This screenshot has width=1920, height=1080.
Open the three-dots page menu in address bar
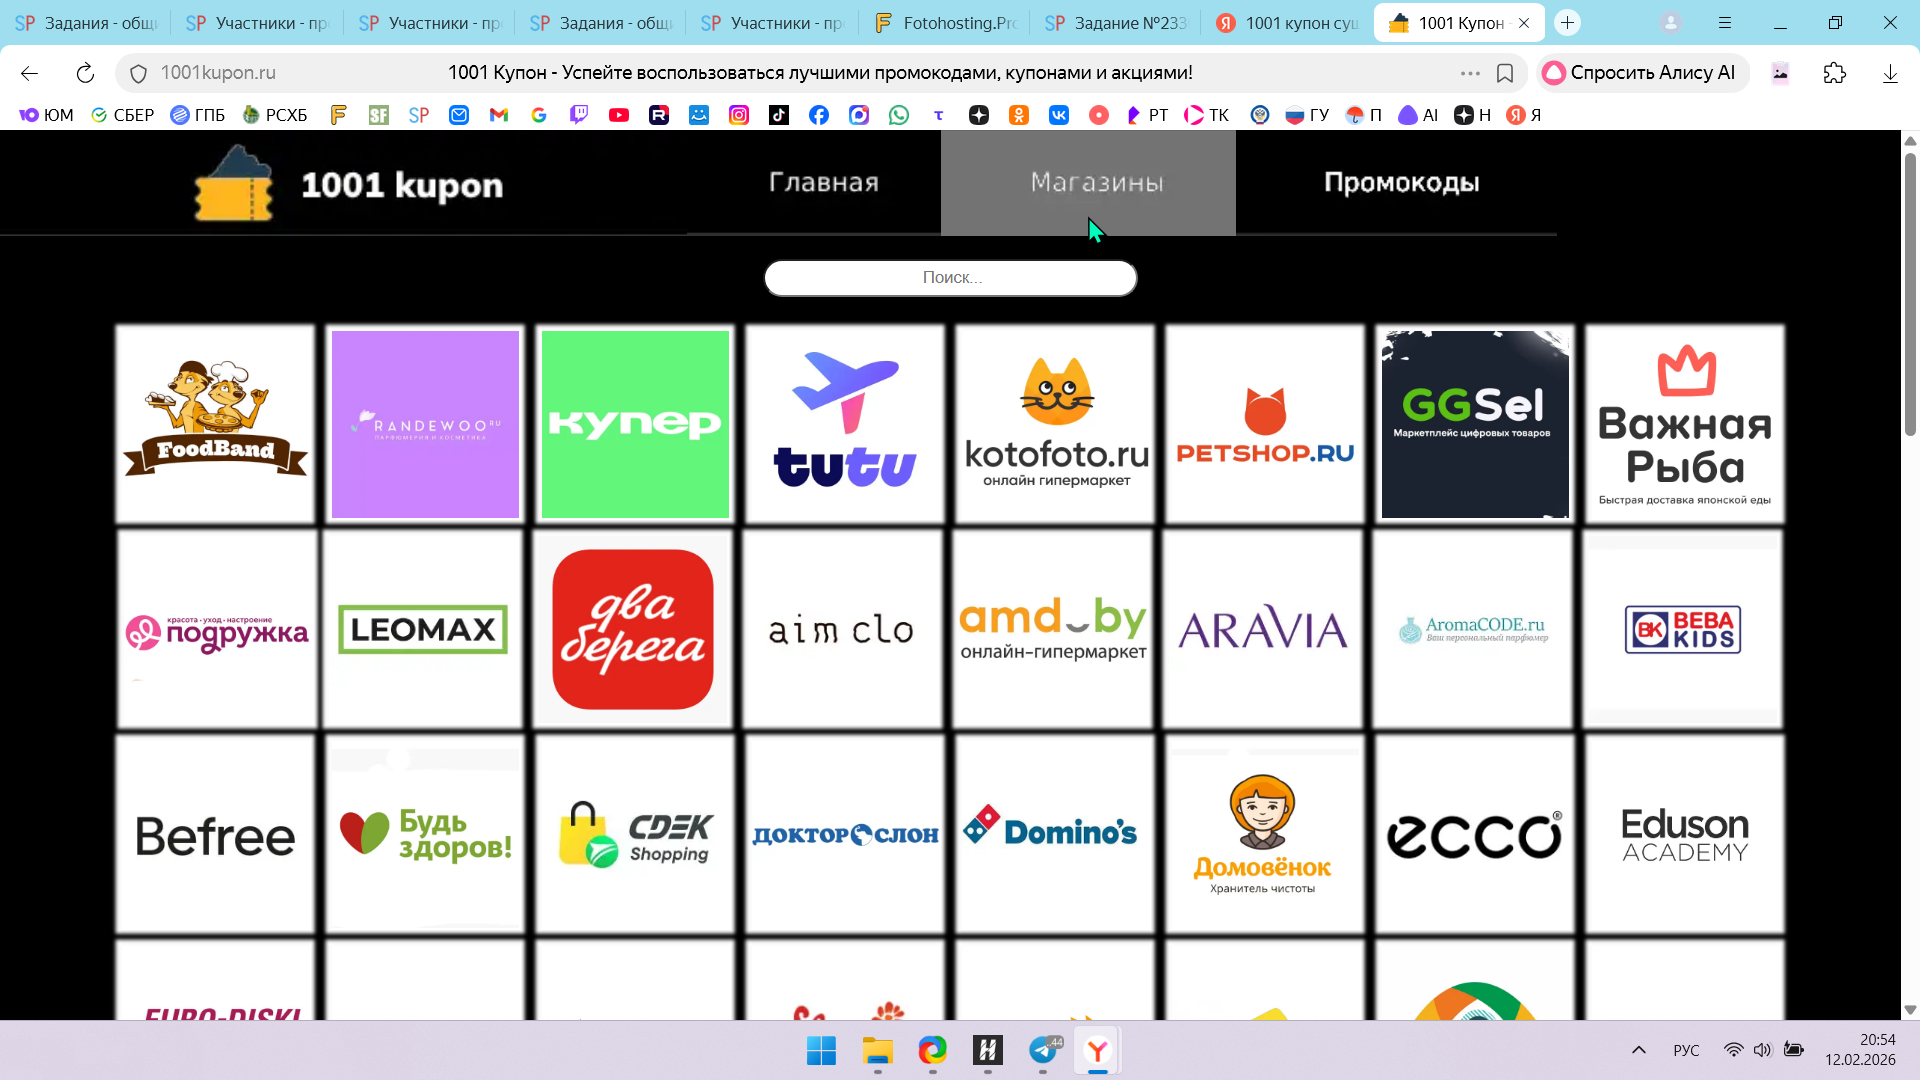click(x=1469, y=73)
